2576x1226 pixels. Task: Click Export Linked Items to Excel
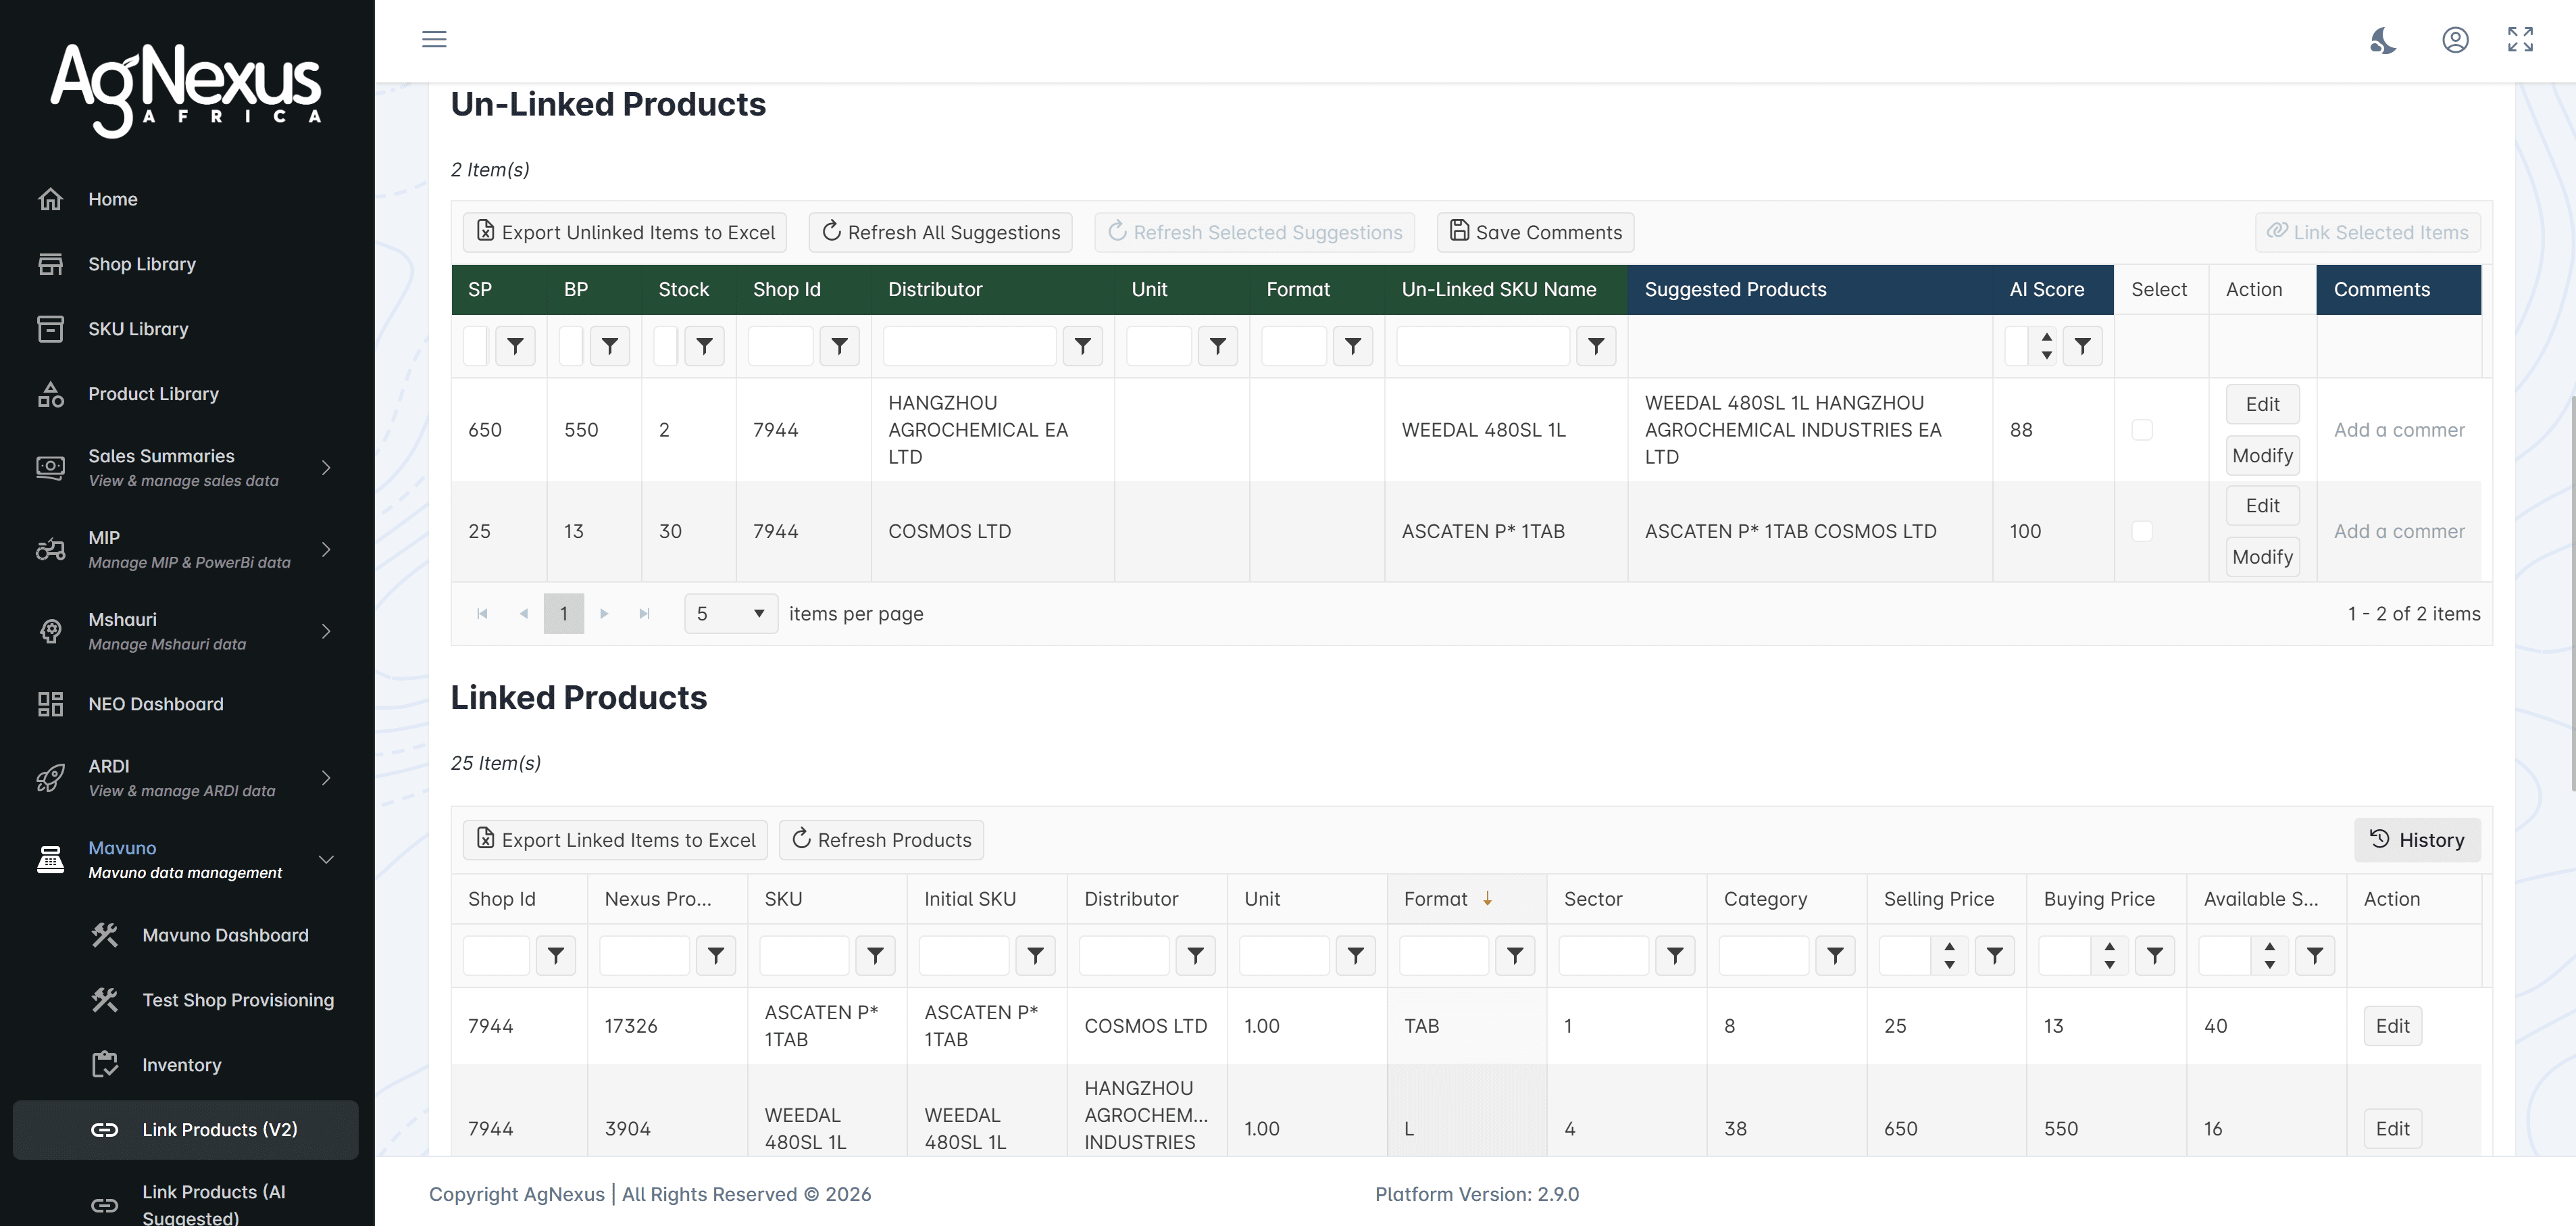pos(615,840)
